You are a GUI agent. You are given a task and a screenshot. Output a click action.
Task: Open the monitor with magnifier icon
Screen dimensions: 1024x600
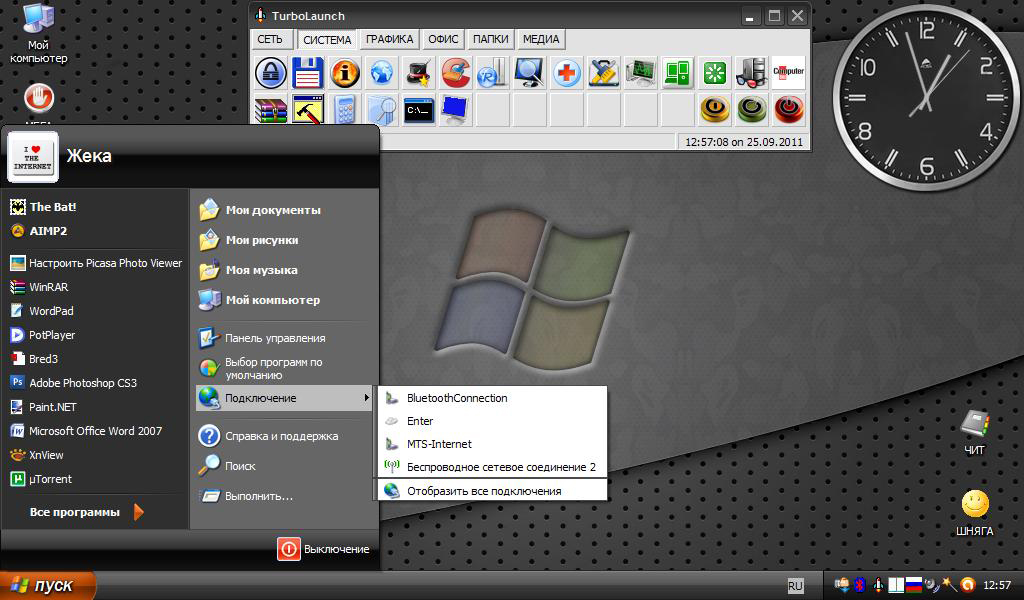530,72
